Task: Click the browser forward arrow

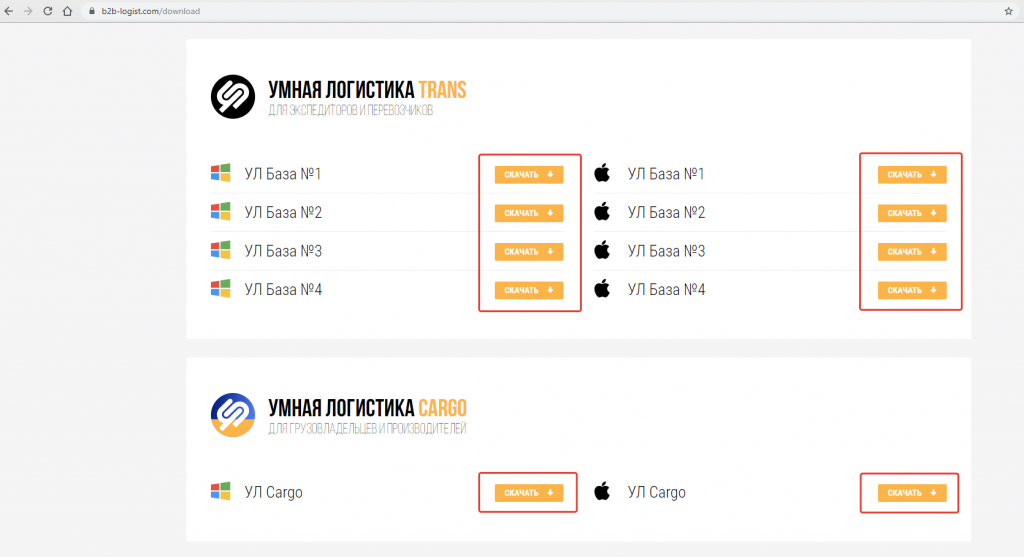Action: coord(28,11)
